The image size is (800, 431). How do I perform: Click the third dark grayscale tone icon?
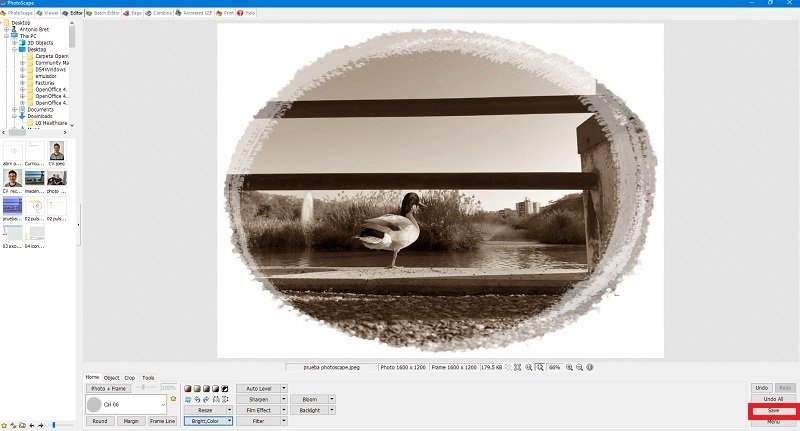pos(206,389)
